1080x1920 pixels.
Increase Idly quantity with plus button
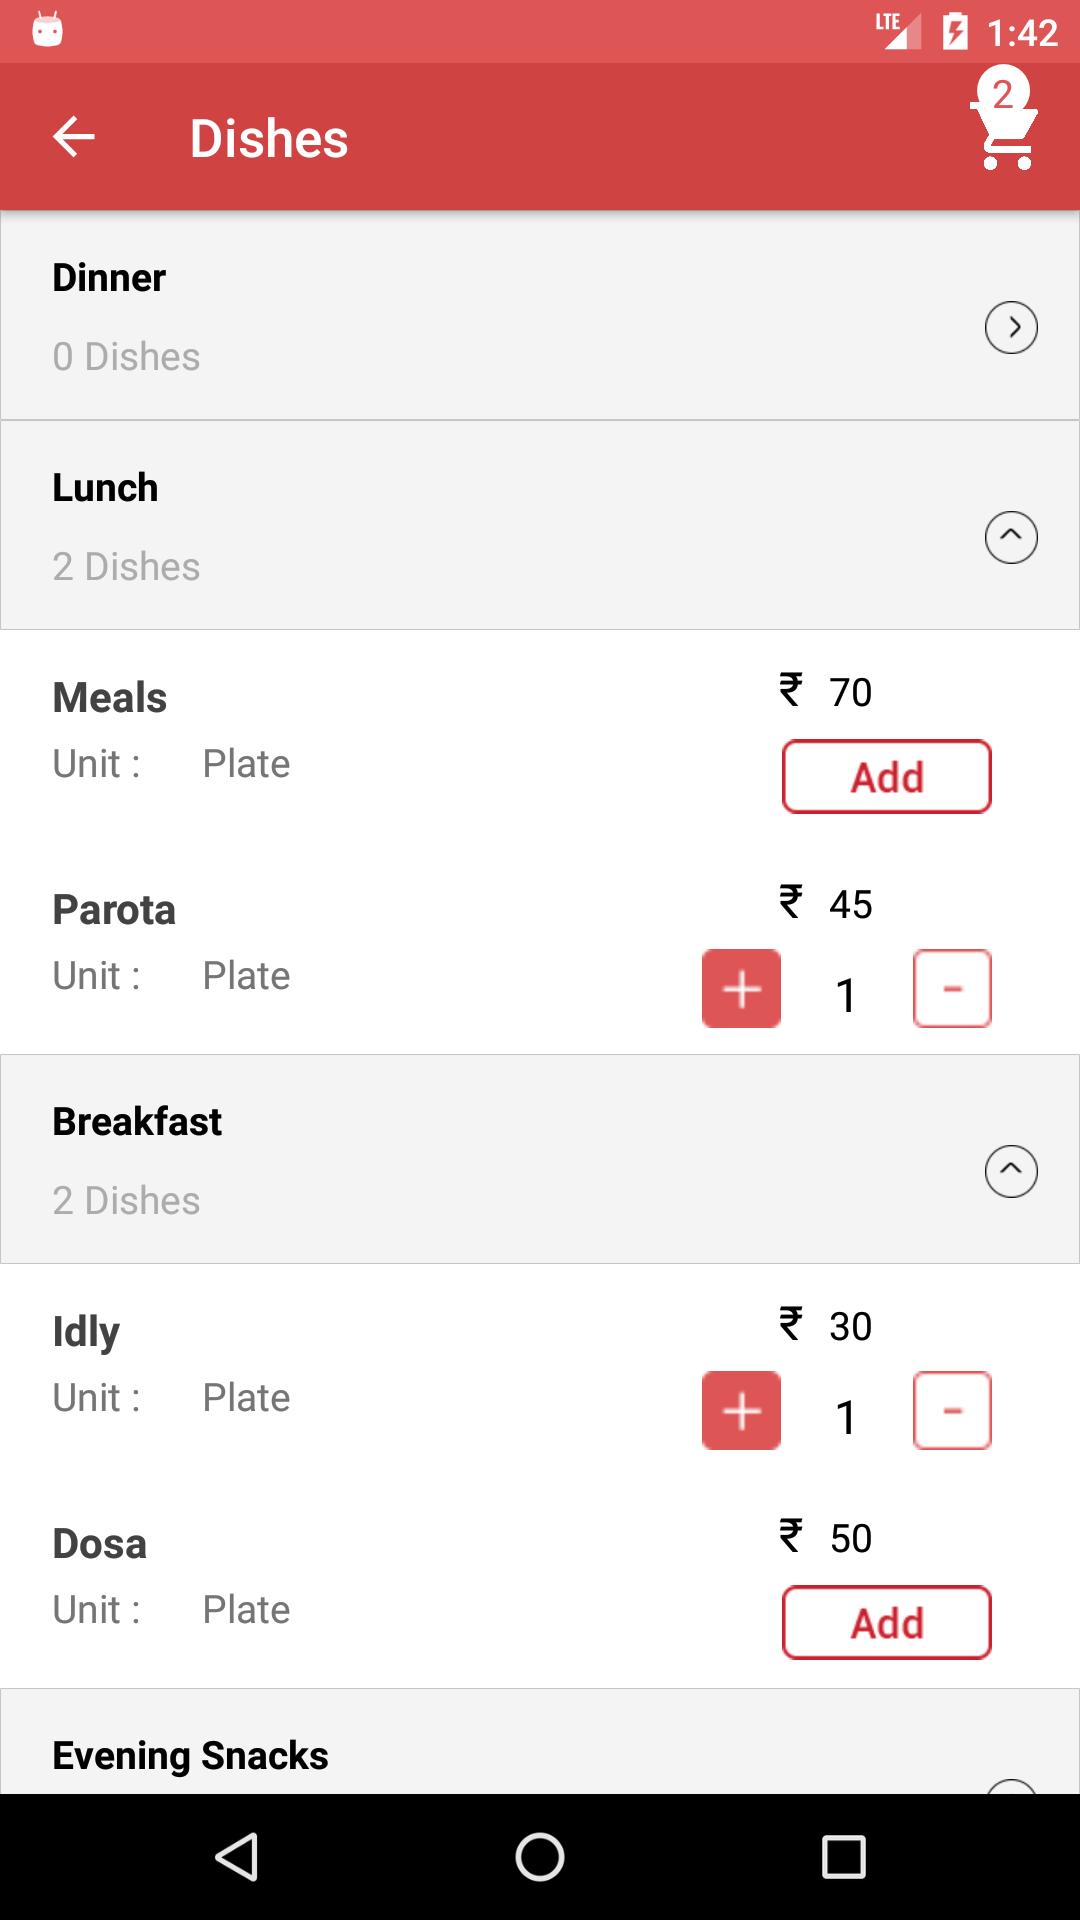click(741, 1411)
